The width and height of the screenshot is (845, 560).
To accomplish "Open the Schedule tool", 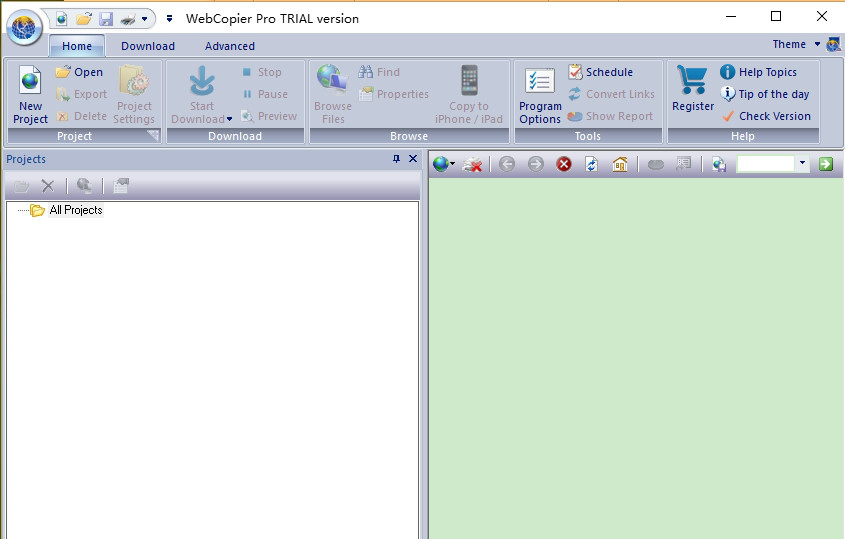I will 600,72.
